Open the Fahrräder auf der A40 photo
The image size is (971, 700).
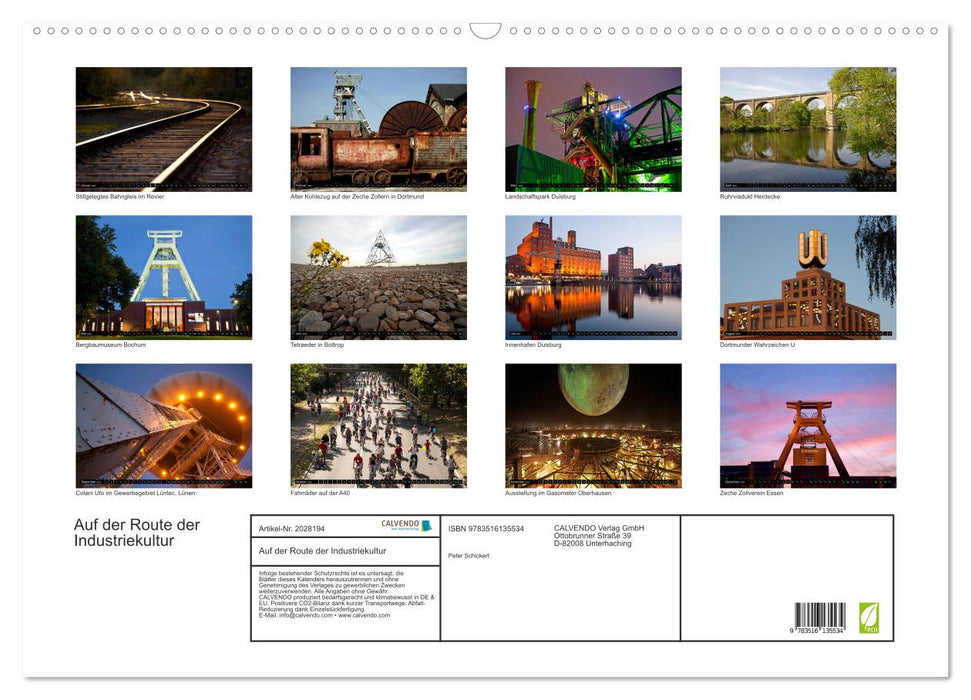point(379,424)
